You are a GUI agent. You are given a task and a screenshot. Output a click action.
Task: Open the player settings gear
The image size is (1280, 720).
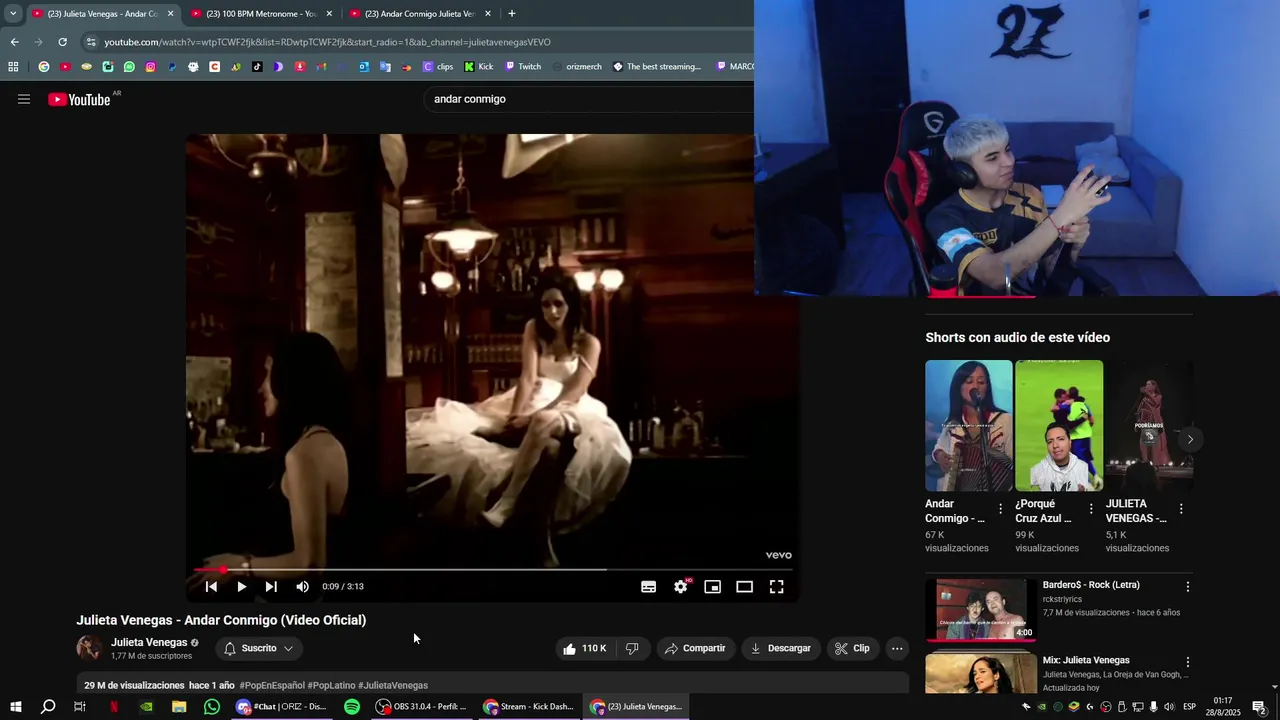[x=681, y=587]
